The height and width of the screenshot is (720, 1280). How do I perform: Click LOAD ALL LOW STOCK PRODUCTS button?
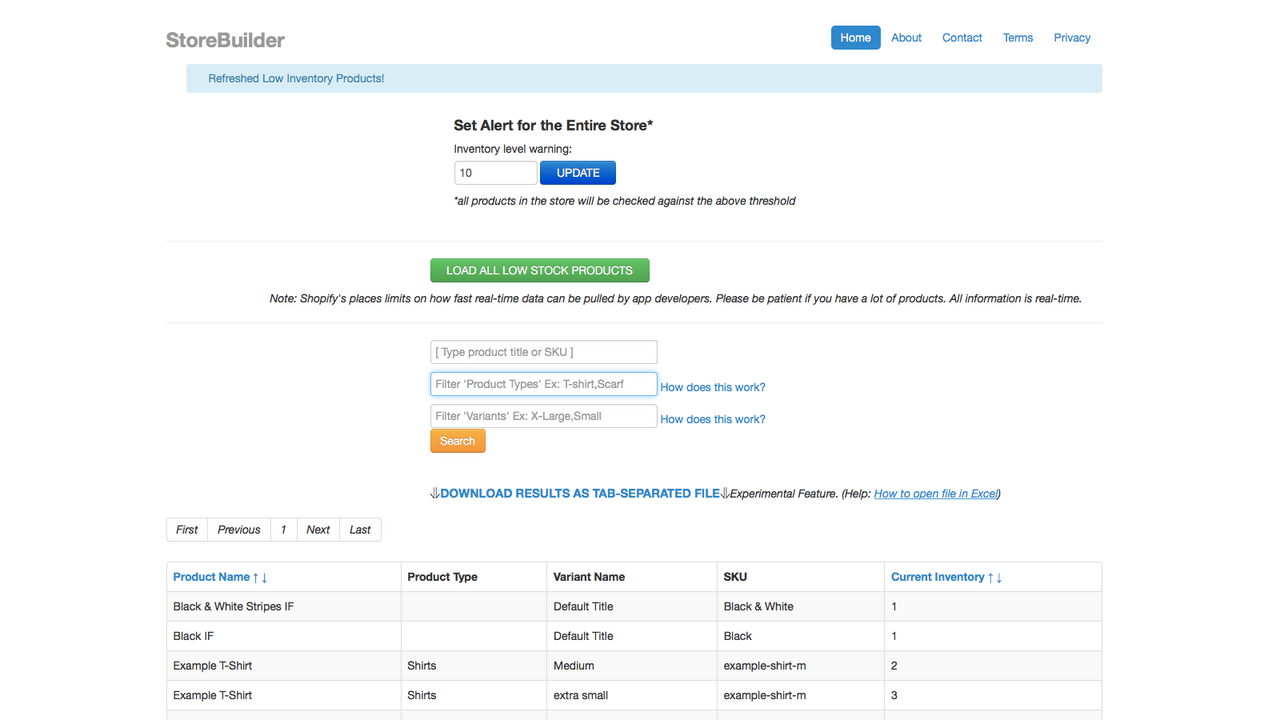(x=540, y=270)
